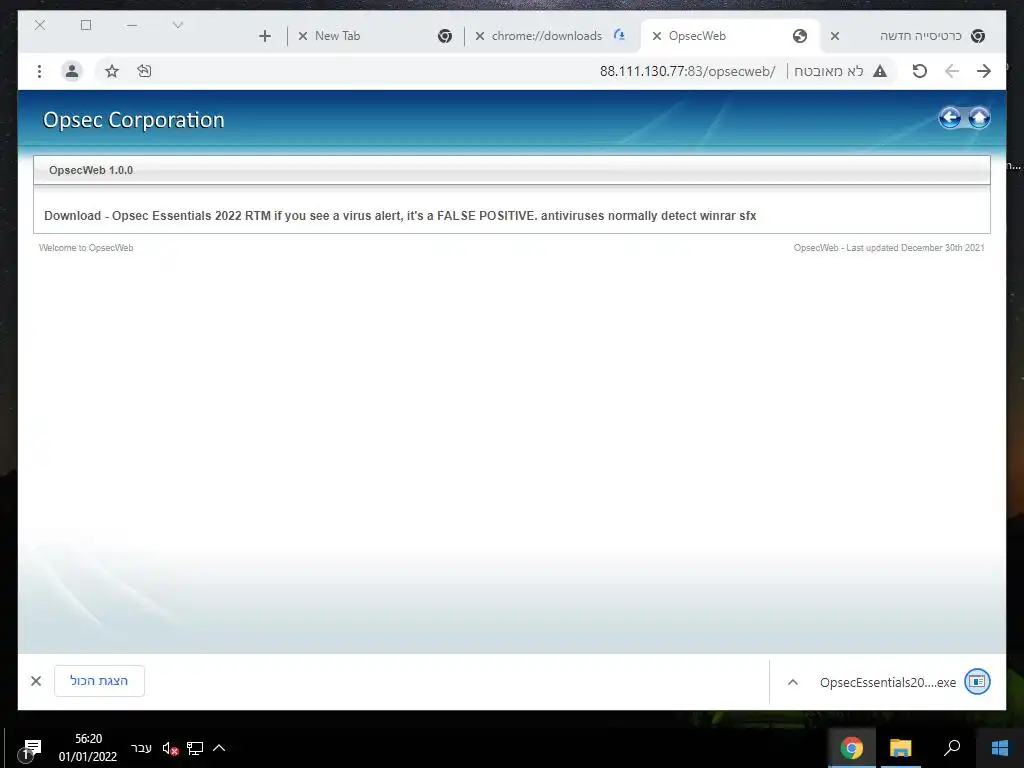Bookmark this page with the star icon
This screenshot has height=768, width=1024.
pyautogui.click(x=112, y=71)
